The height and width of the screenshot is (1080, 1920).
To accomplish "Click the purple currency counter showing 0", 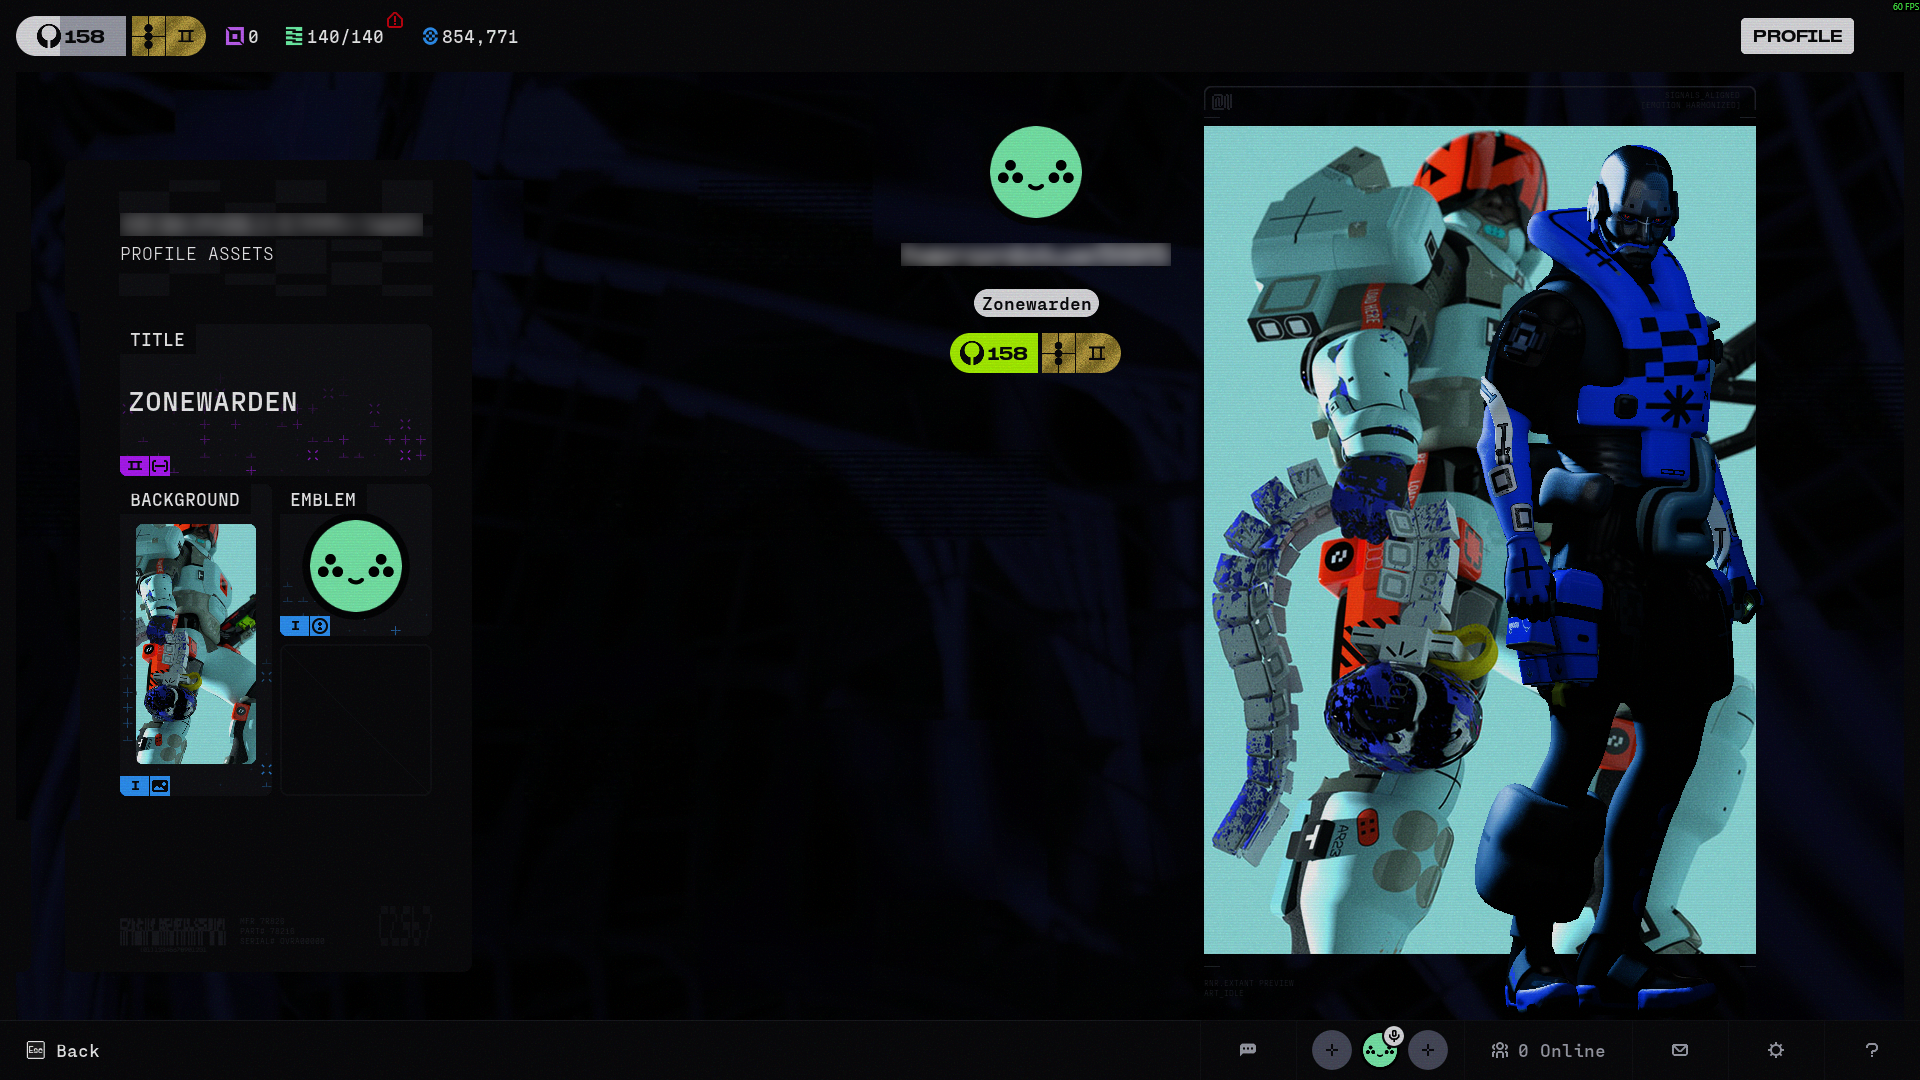I will click(242, 36).
